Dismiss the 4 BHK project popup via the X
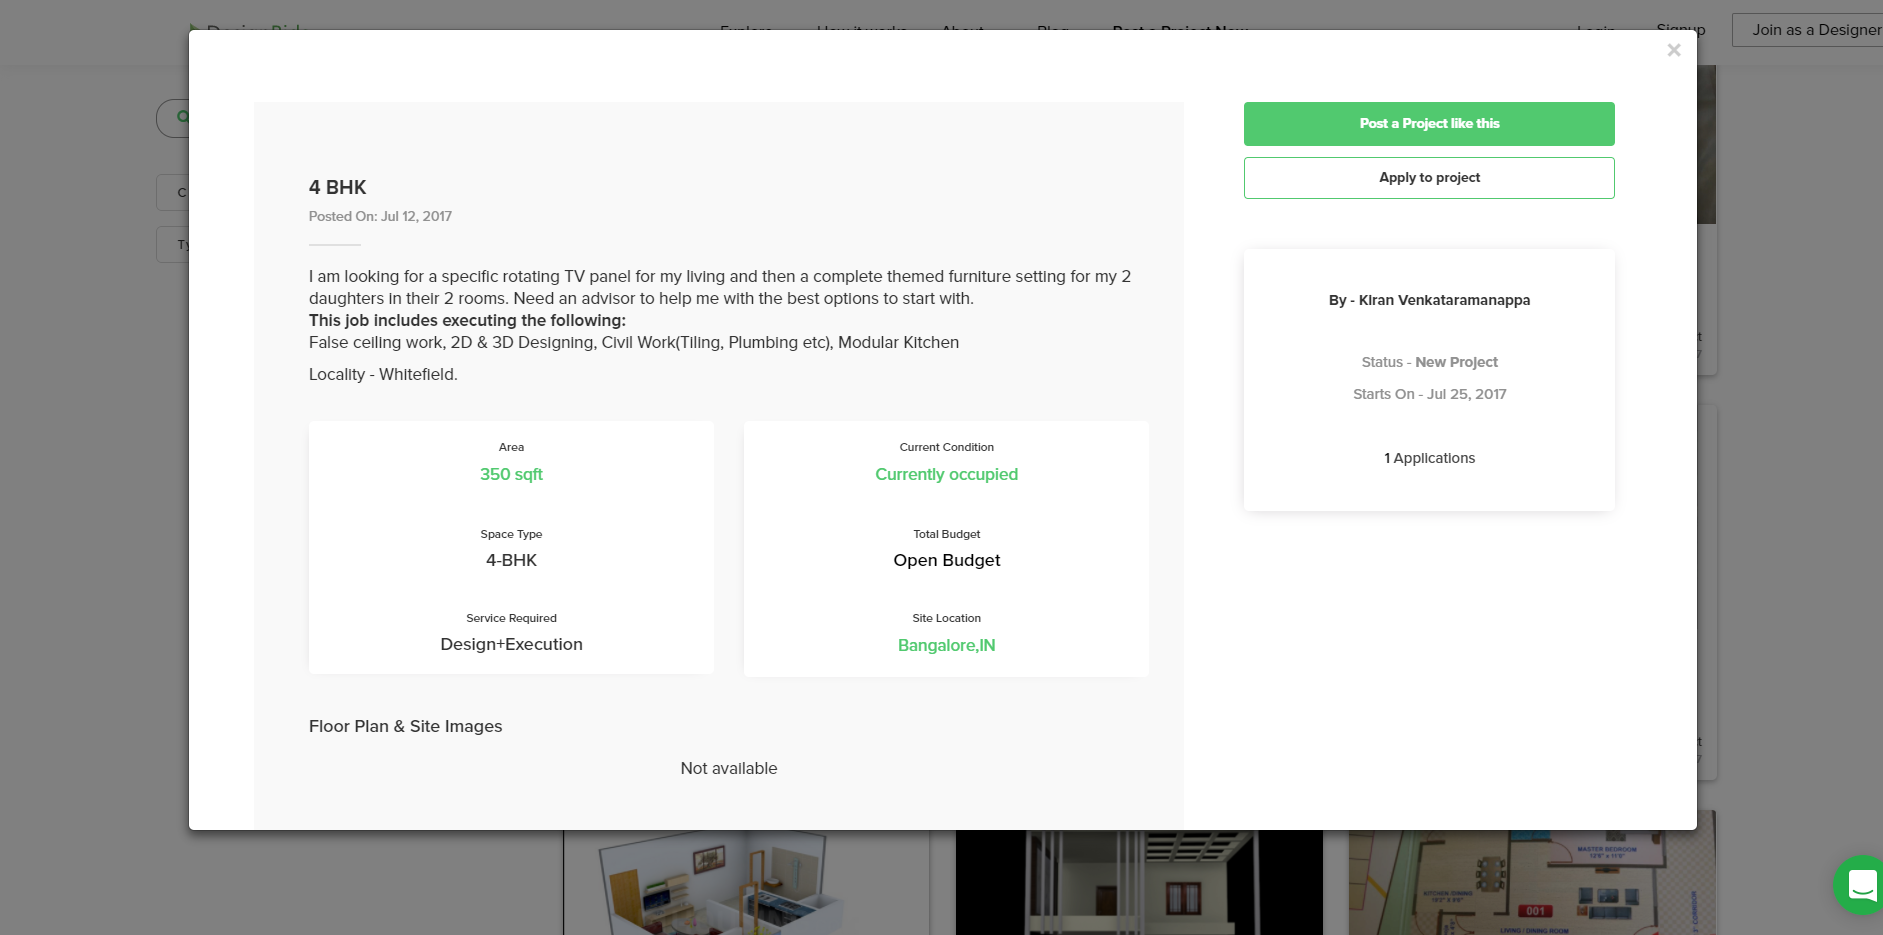The image size is (1883, 935). [x=1673, y=50]
